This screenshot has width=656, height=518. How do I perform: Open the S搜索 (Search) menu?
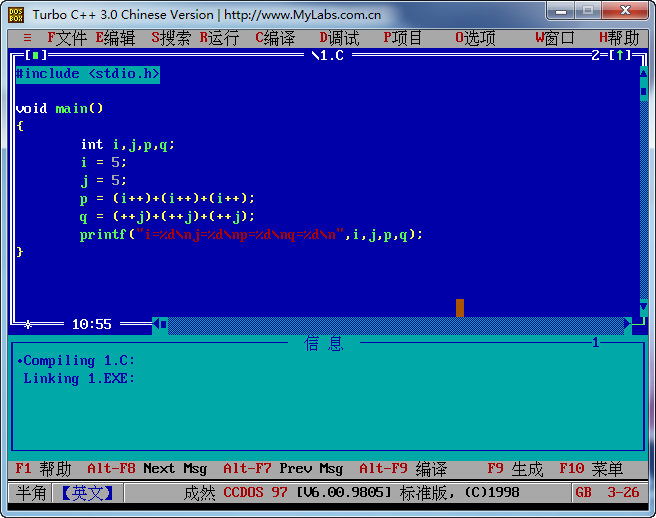click(x=171, y=38)
